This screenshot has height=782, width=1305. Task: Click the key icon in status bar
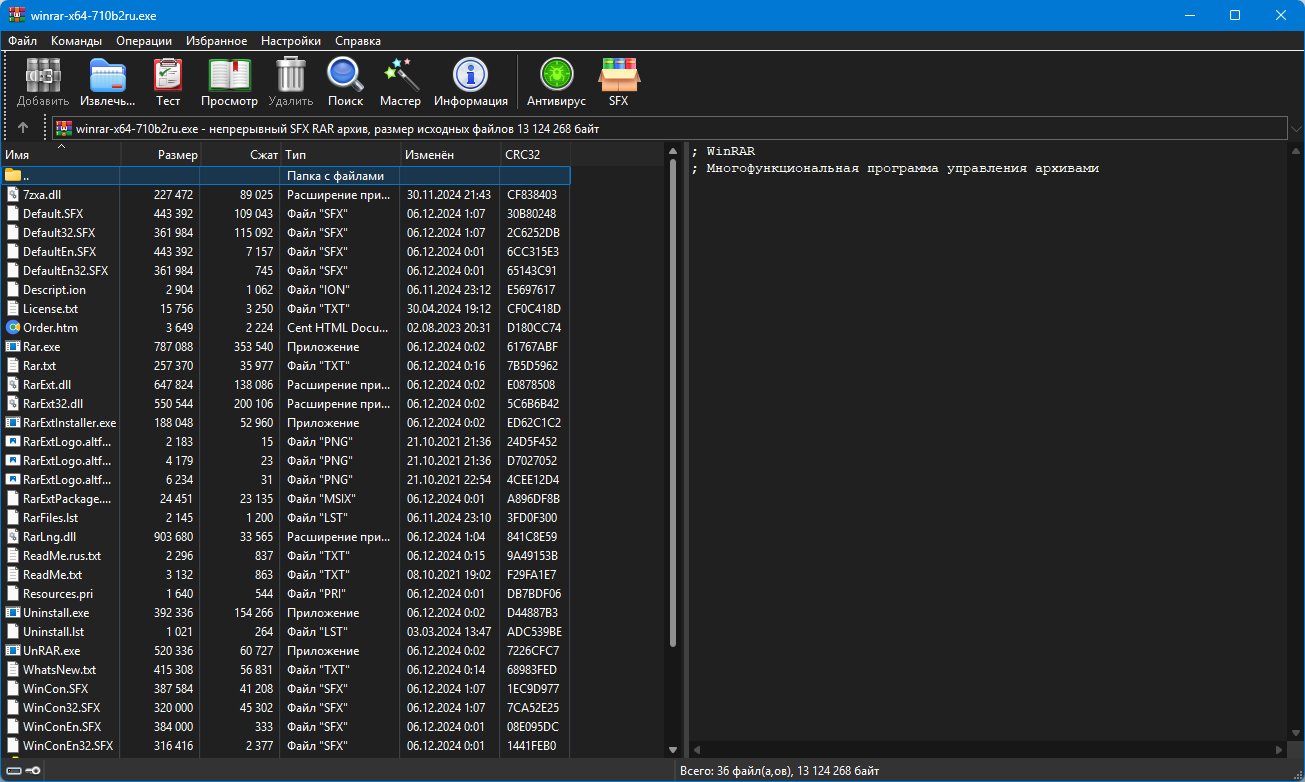click(x=32, y=770)
